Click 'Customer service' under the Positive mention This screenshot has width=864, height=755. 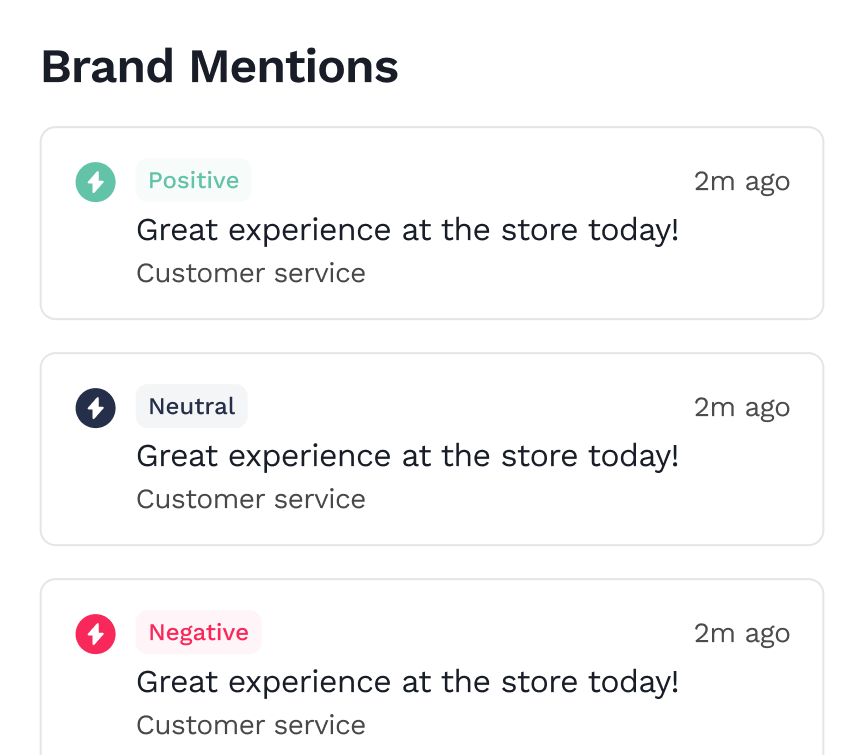[251, 273]
